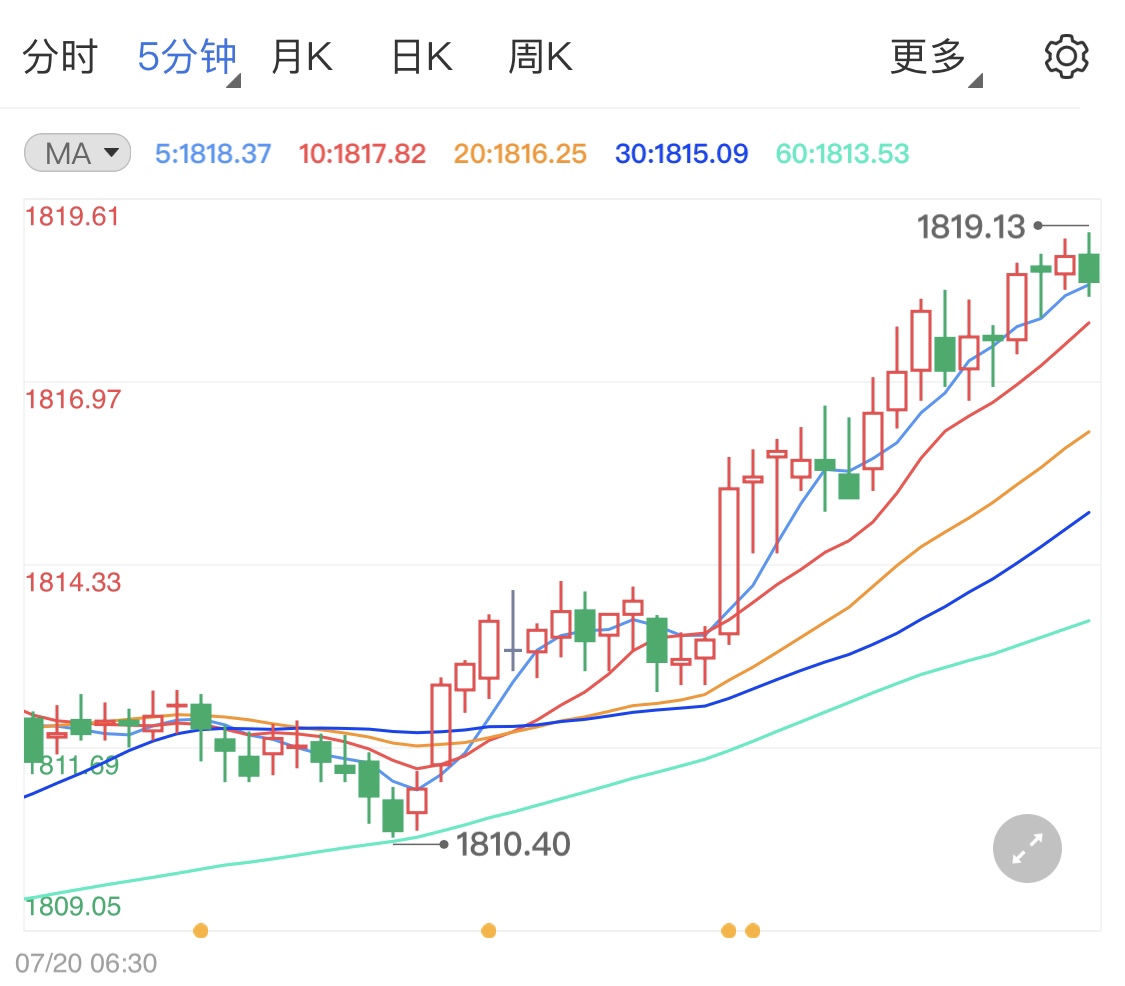Screen dimensions: 1125x986
Task: Click the MA20 value 20:1816.25
Action: 520,154
